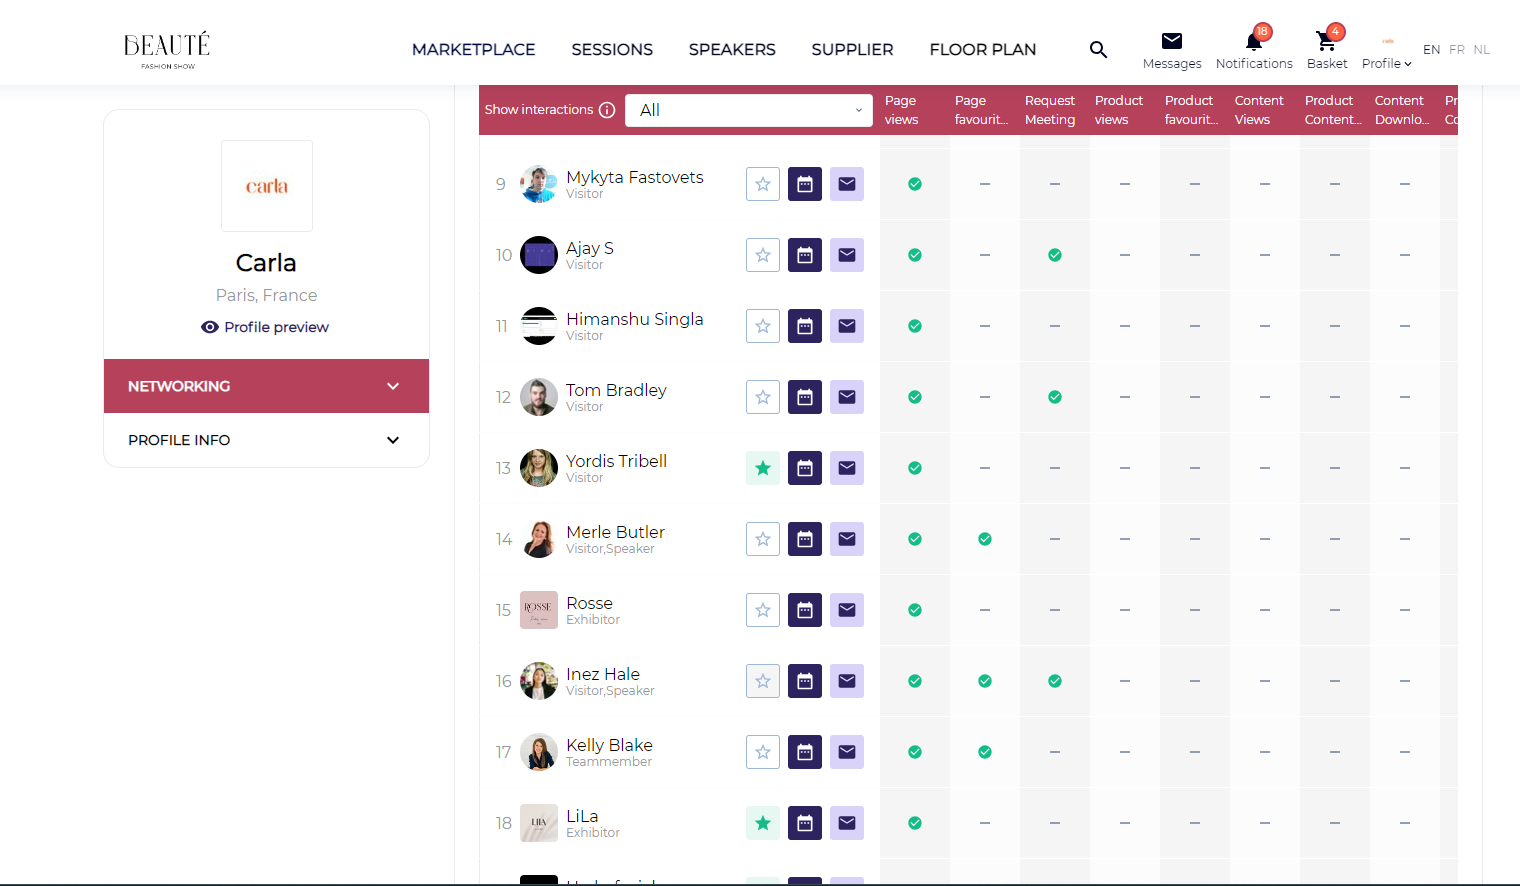Message Tom Bradley via envelope icon
This screenshot has height=886, width=1520.
tap(847, 397)
